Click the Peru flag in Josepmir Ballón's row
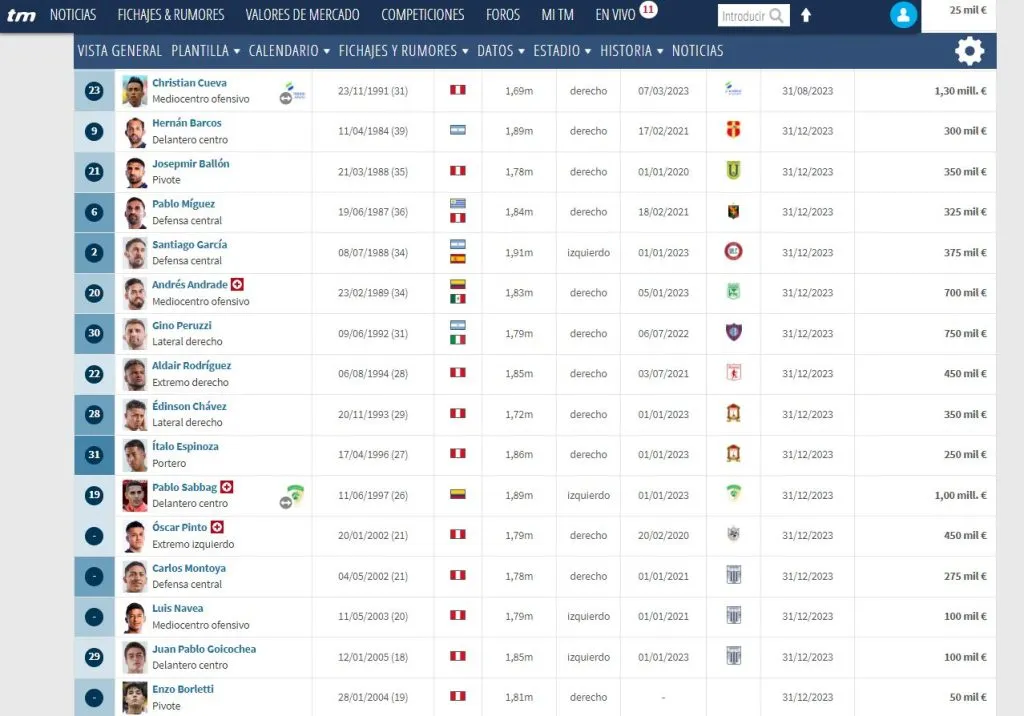 tap(457, 171)
